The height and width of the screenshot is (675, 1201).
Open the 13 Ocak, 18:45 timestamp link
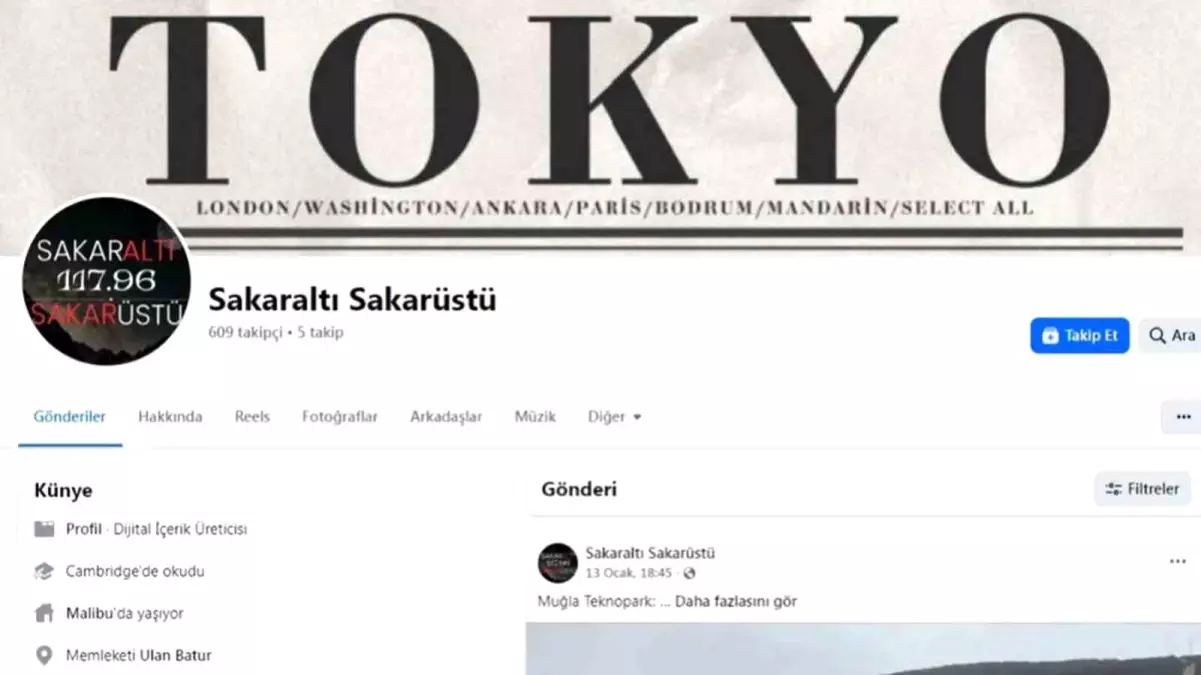629,573
